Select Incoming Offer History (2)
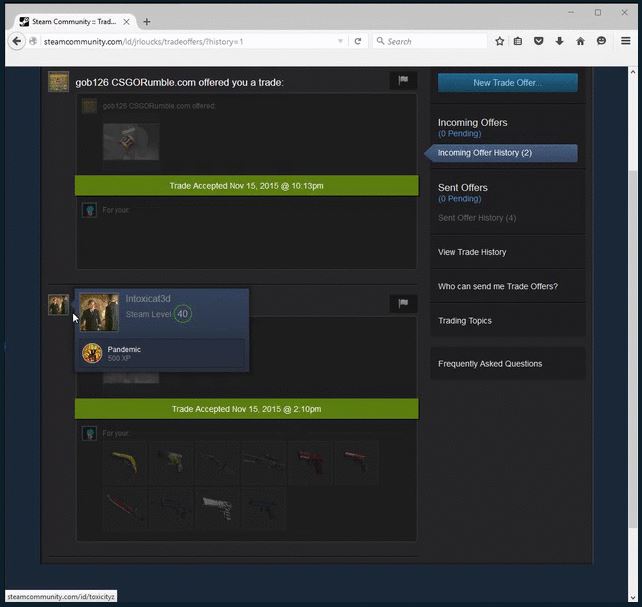 (x=485, y=153)
